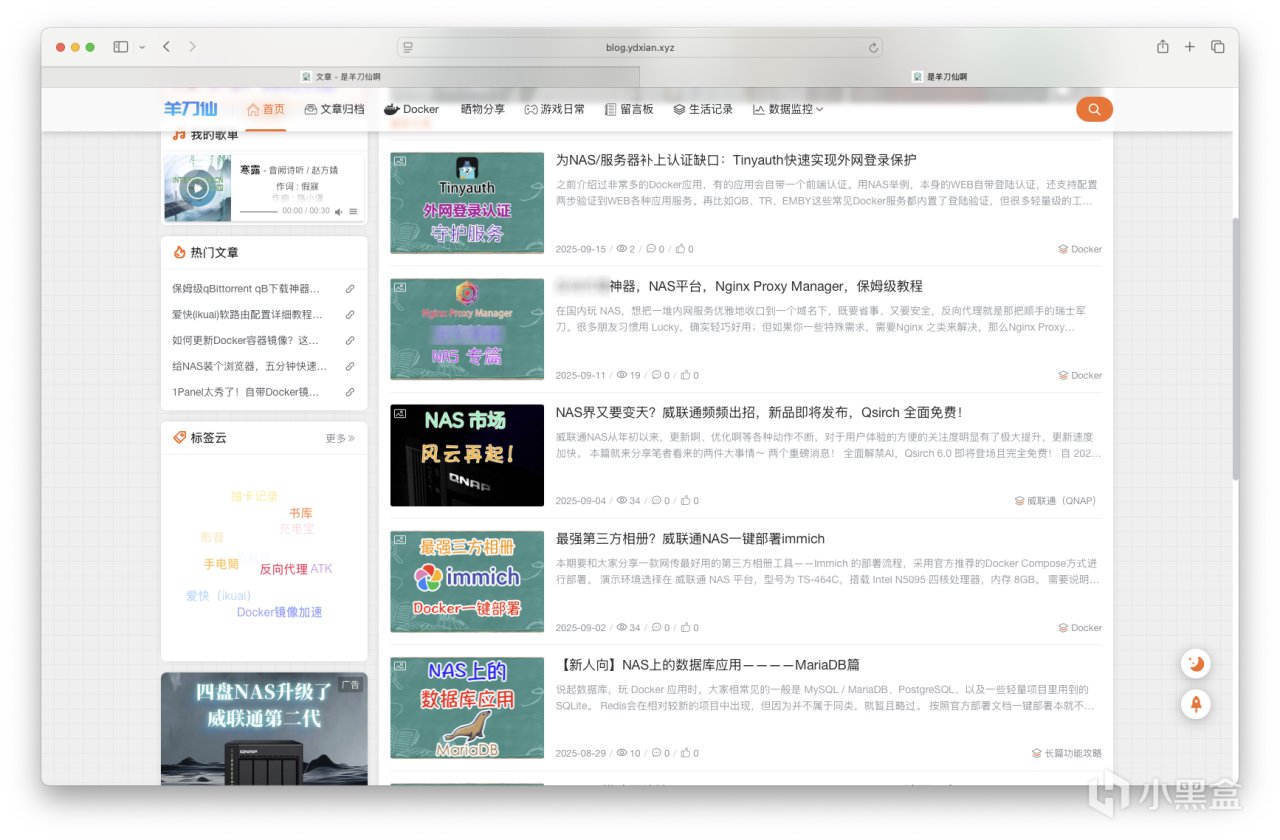
Task: Open article title NAS界又要变天？威联通频频出招
Action: [759, 412]
